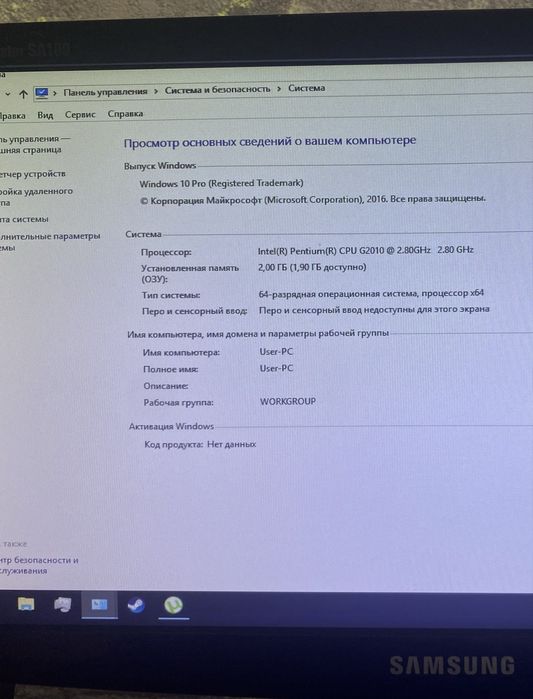
Task: Click the Тип системы label
Action: [x=171, y=295]
